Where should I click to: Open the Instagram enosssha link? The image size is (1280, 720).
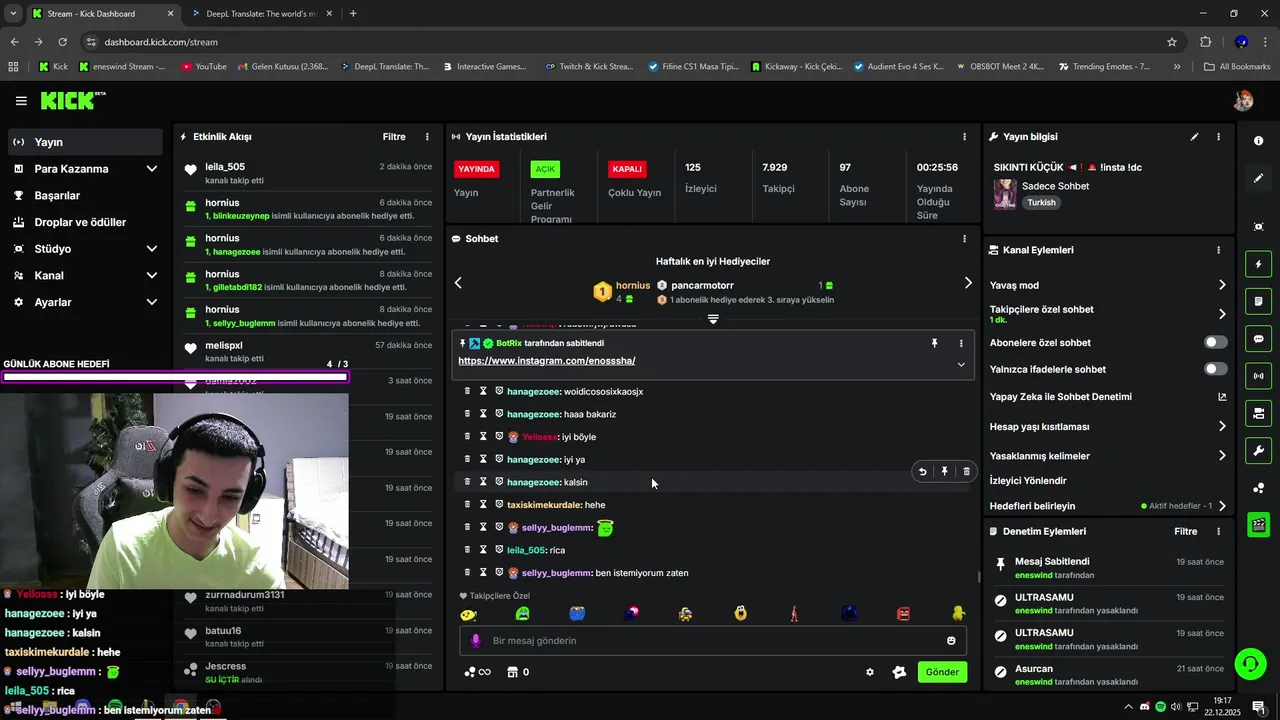[x=546, y=361]
